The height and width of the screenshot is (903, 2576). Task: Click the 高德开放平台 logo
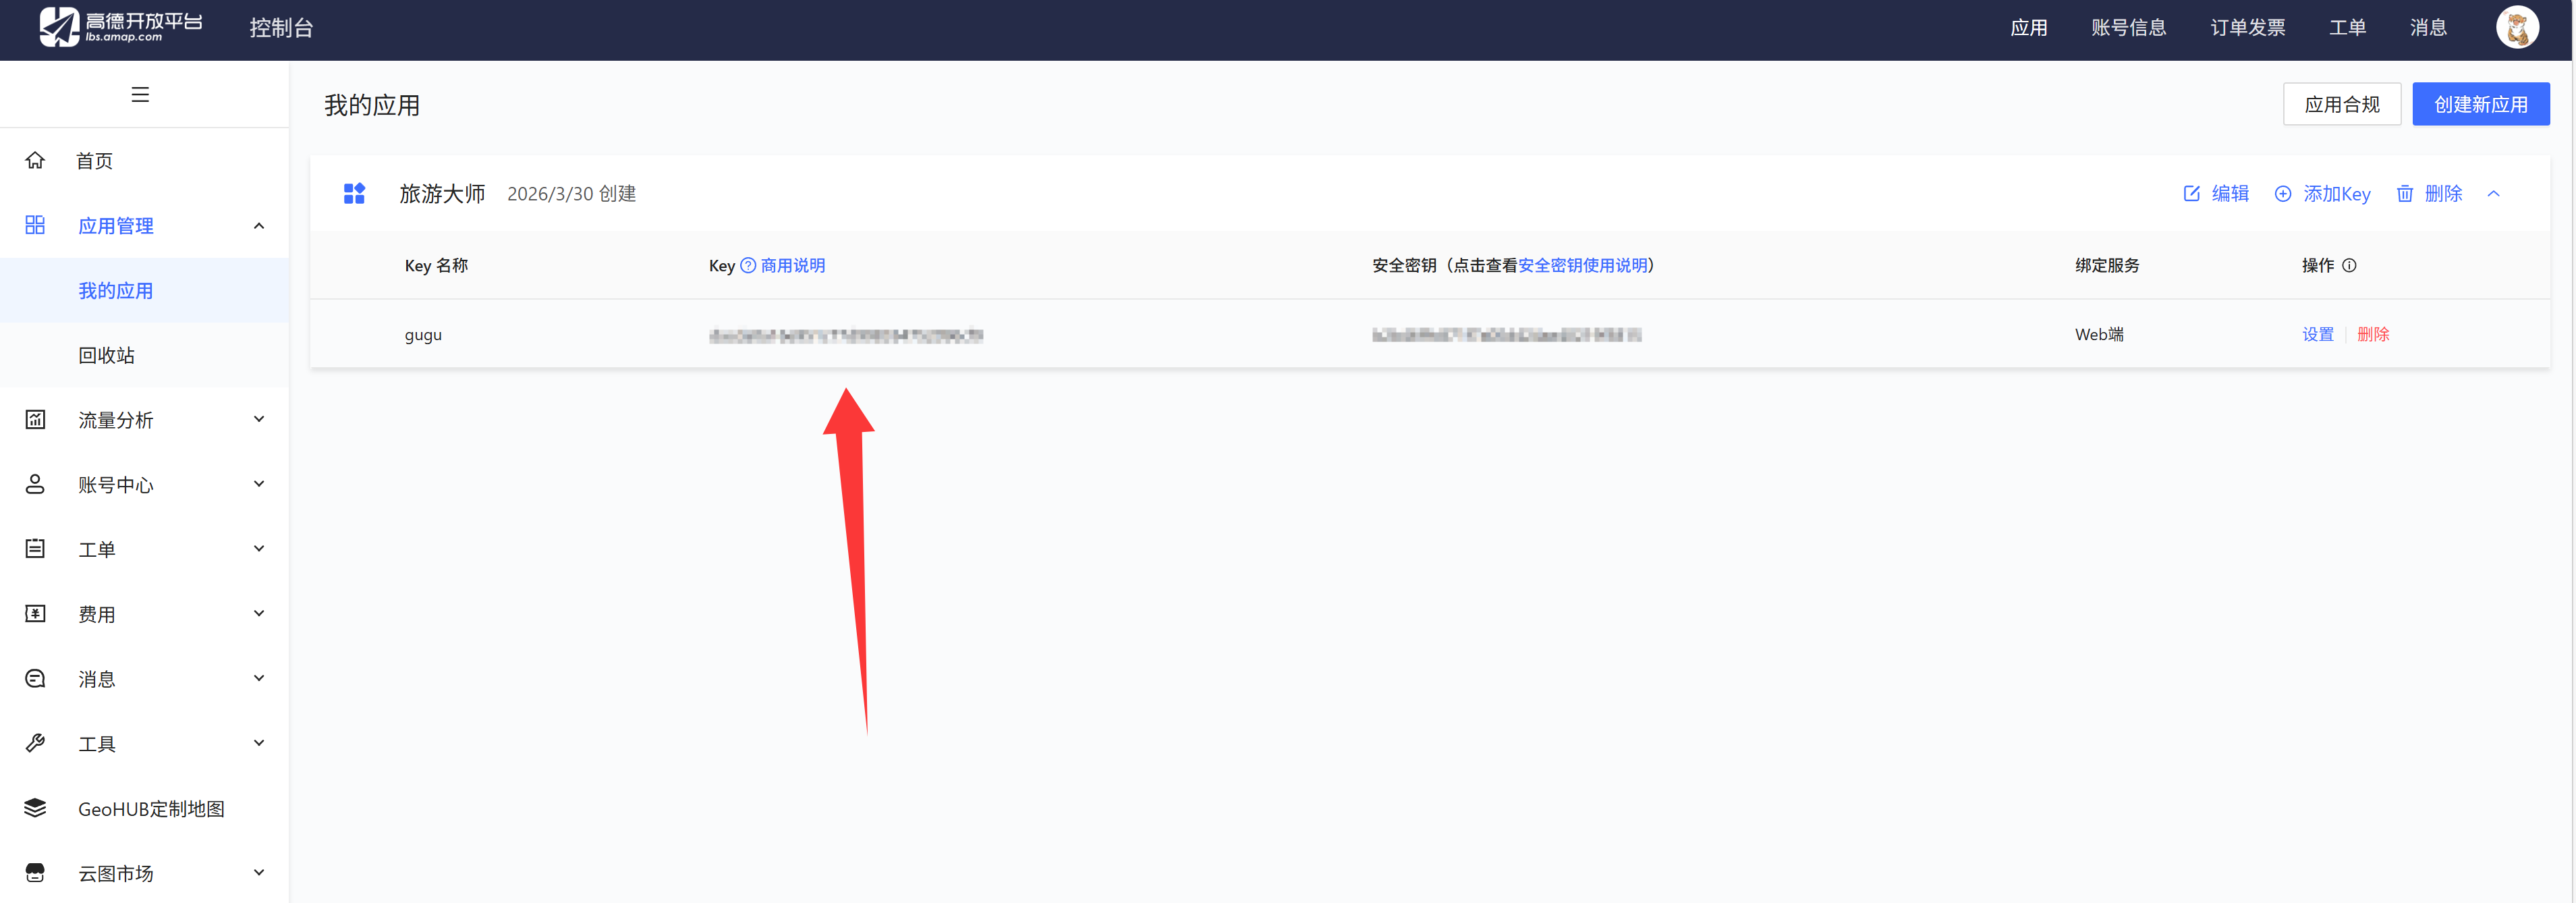click(x=120, y=27)
